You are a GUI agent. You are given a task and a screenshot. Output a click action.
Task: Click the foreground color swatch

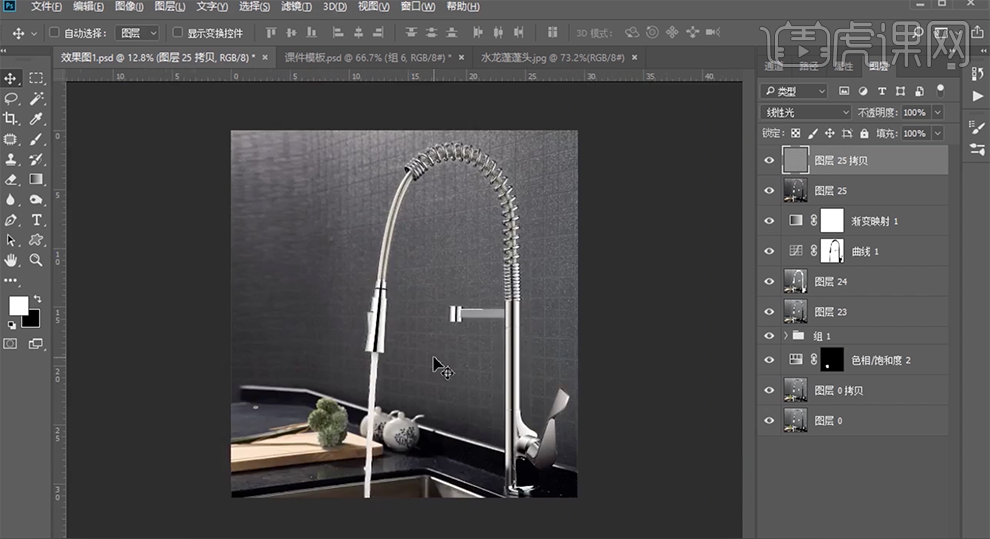(x=18, y=305)
